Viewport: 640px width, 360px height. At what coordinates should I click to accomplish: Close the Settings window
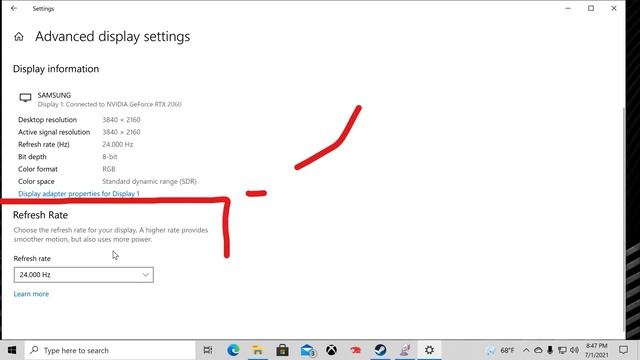pyautogui.click(x=613, y=8)
